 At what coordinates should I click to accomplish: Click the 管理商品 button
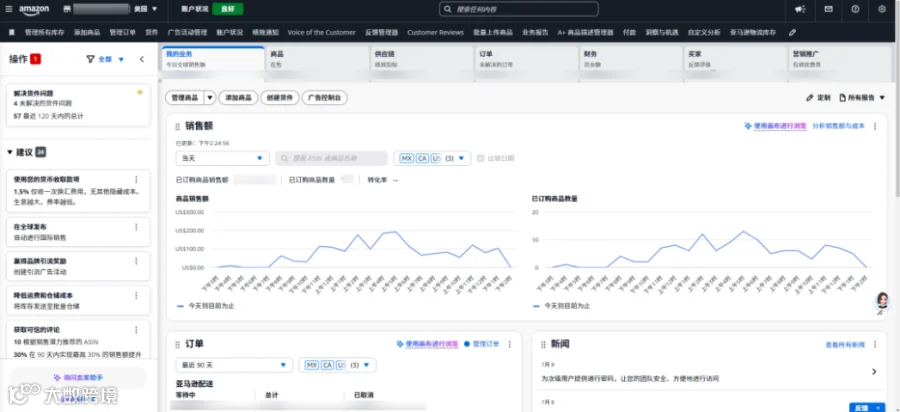point(184,98)
